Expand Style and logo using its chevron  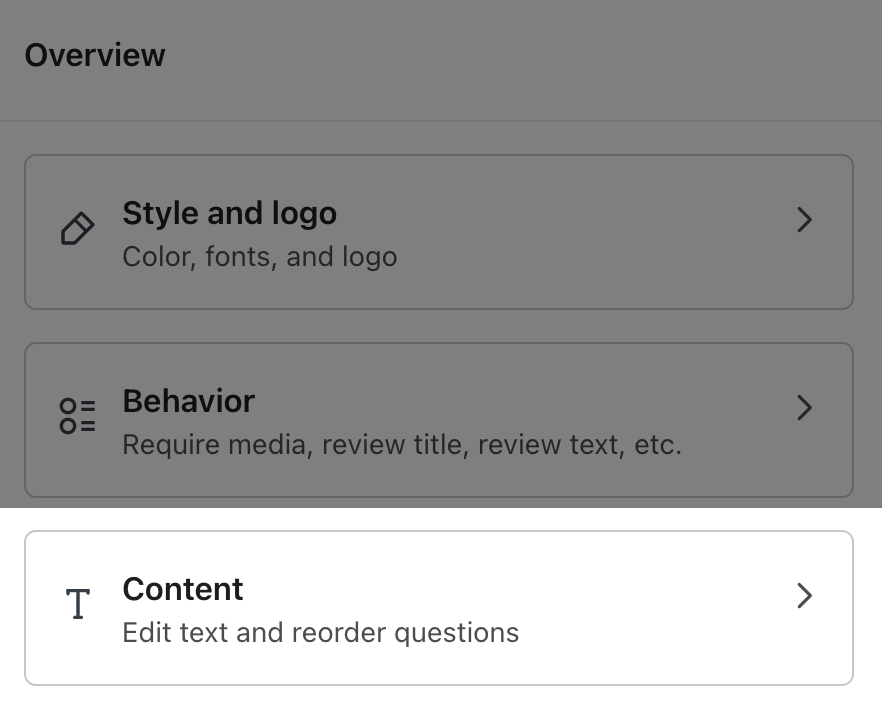tap(804, 220)
